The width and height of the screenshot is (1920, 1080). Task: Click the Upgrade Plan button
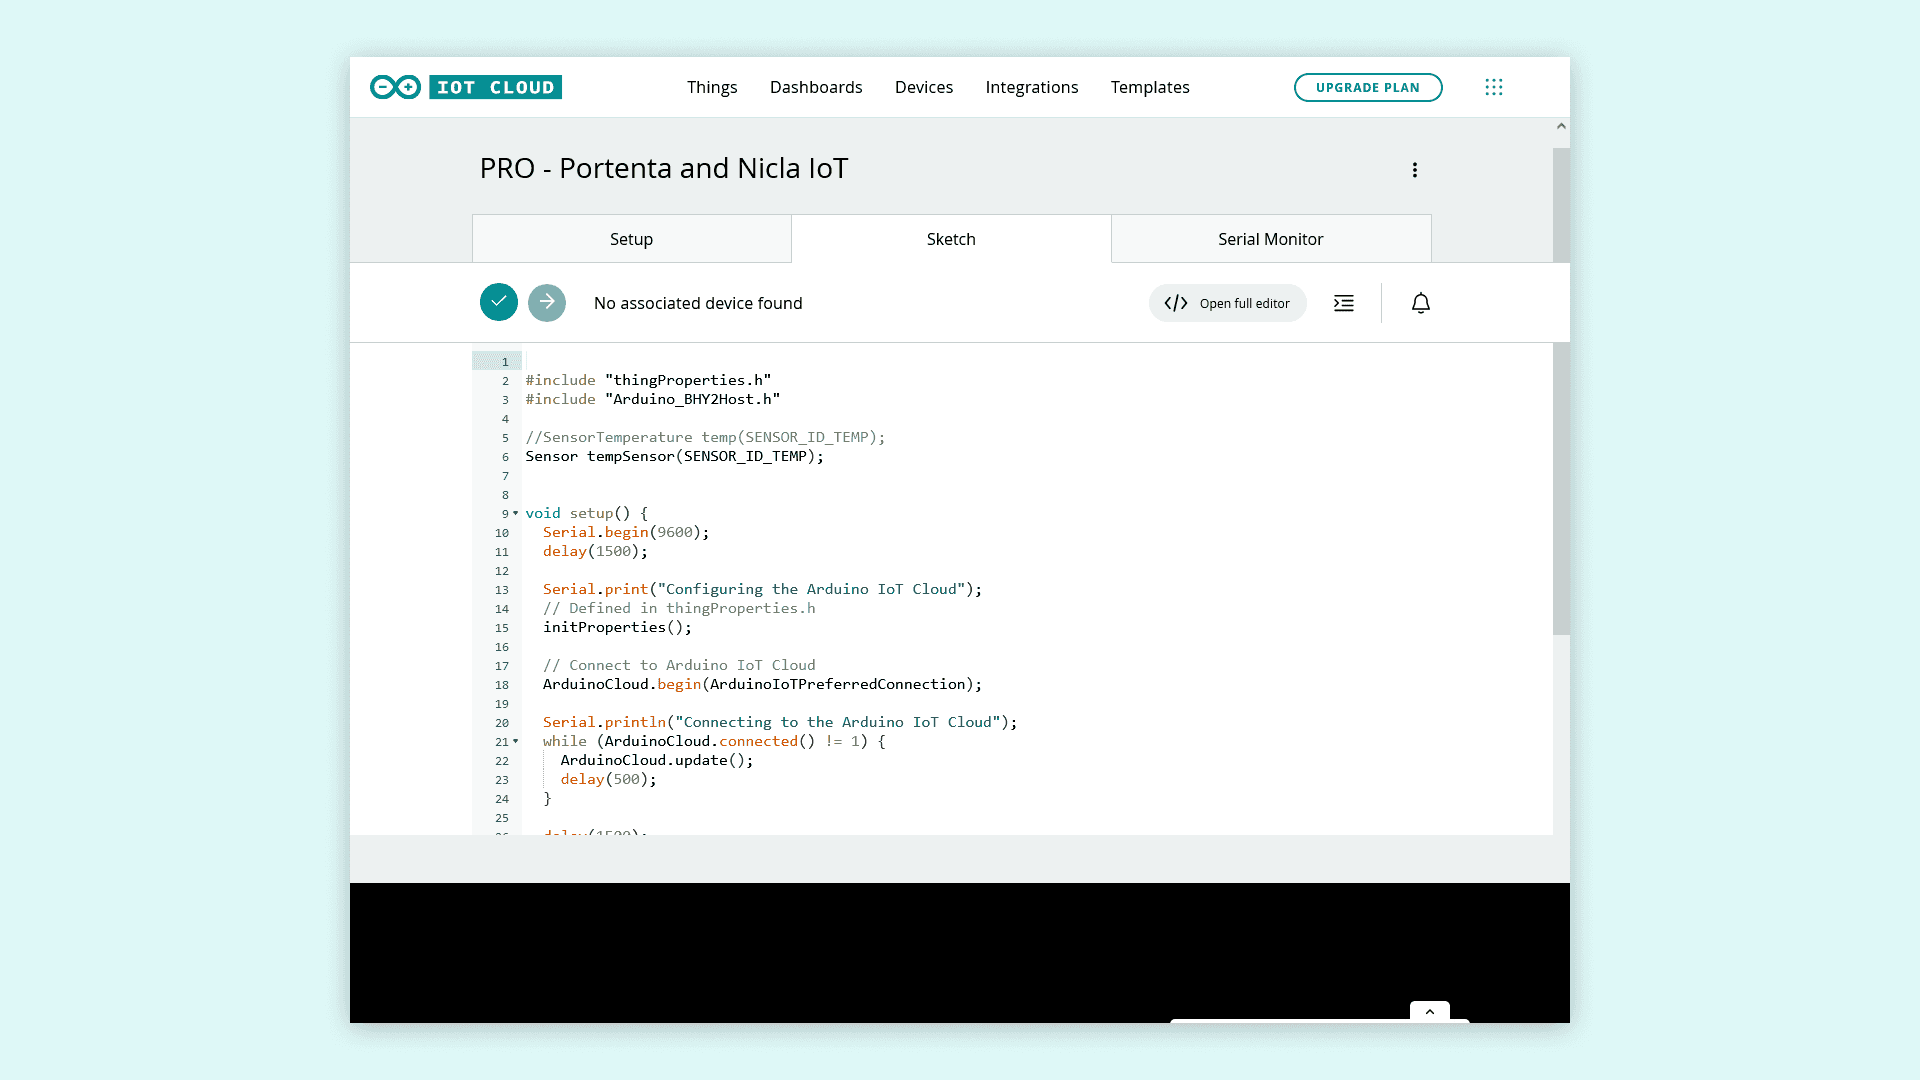[1367, 87]
